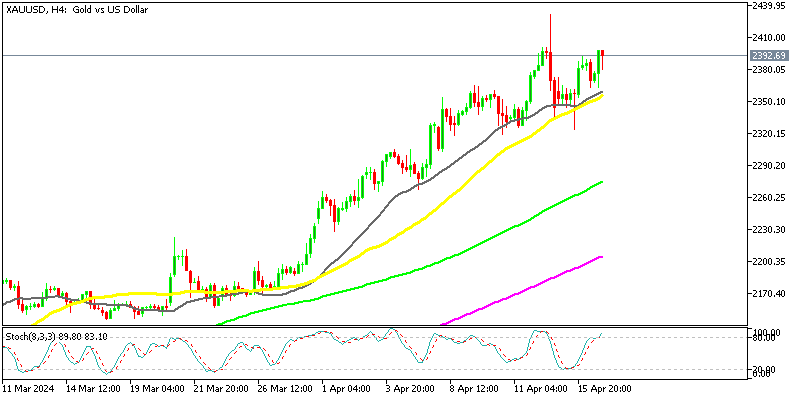The height and width of the screenshot is (400, 800).
Task: Click the tall red wick at the chart high
Action: (x=550, y=25)
